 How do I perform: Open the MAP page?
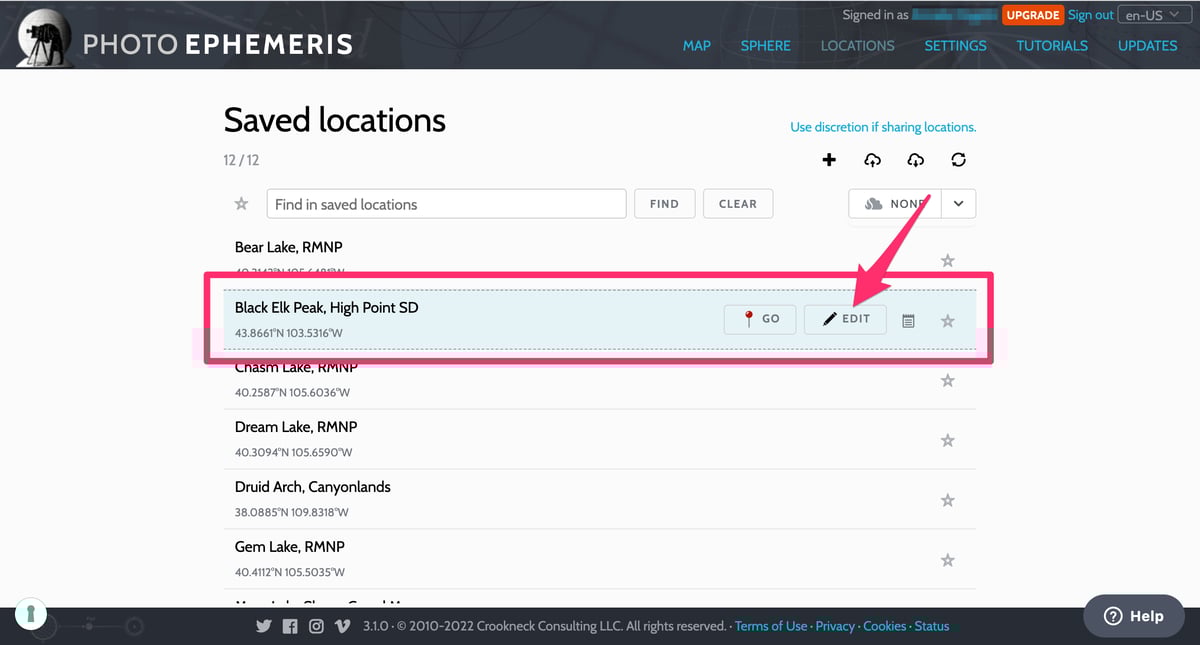click(697, 46)
